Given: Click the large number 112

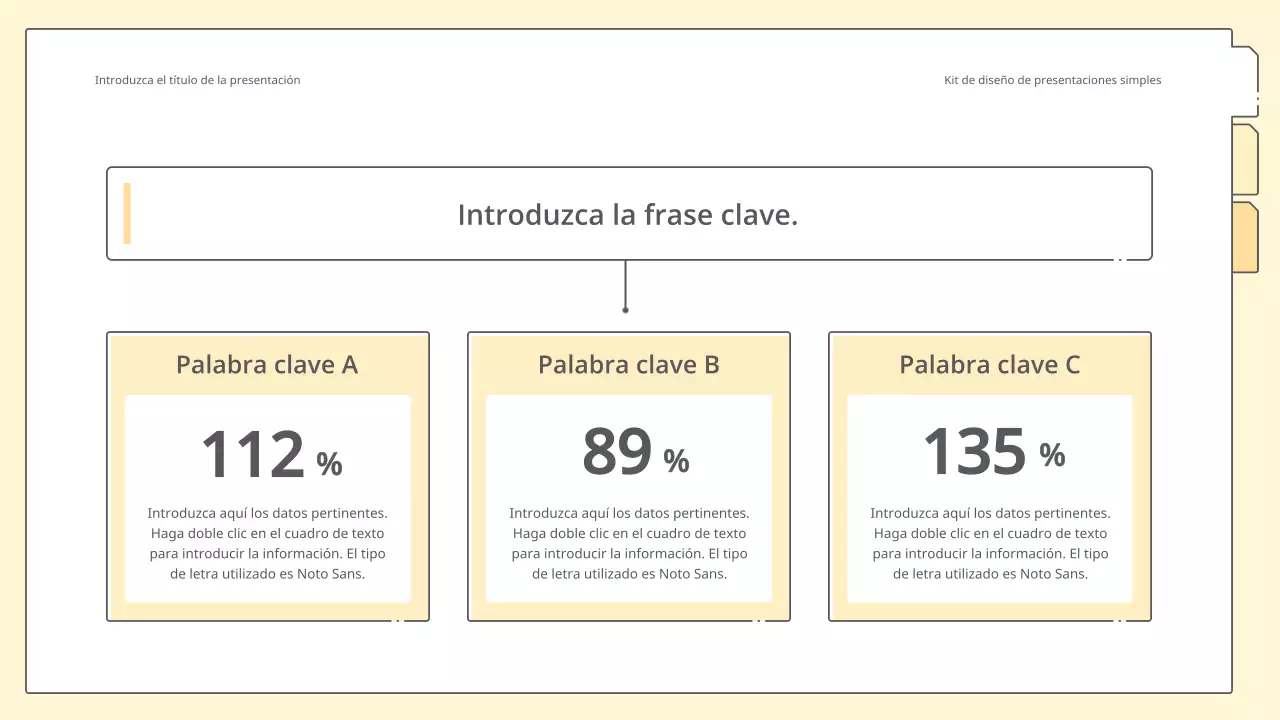Looking at the screenshot, I should point(253,455).
